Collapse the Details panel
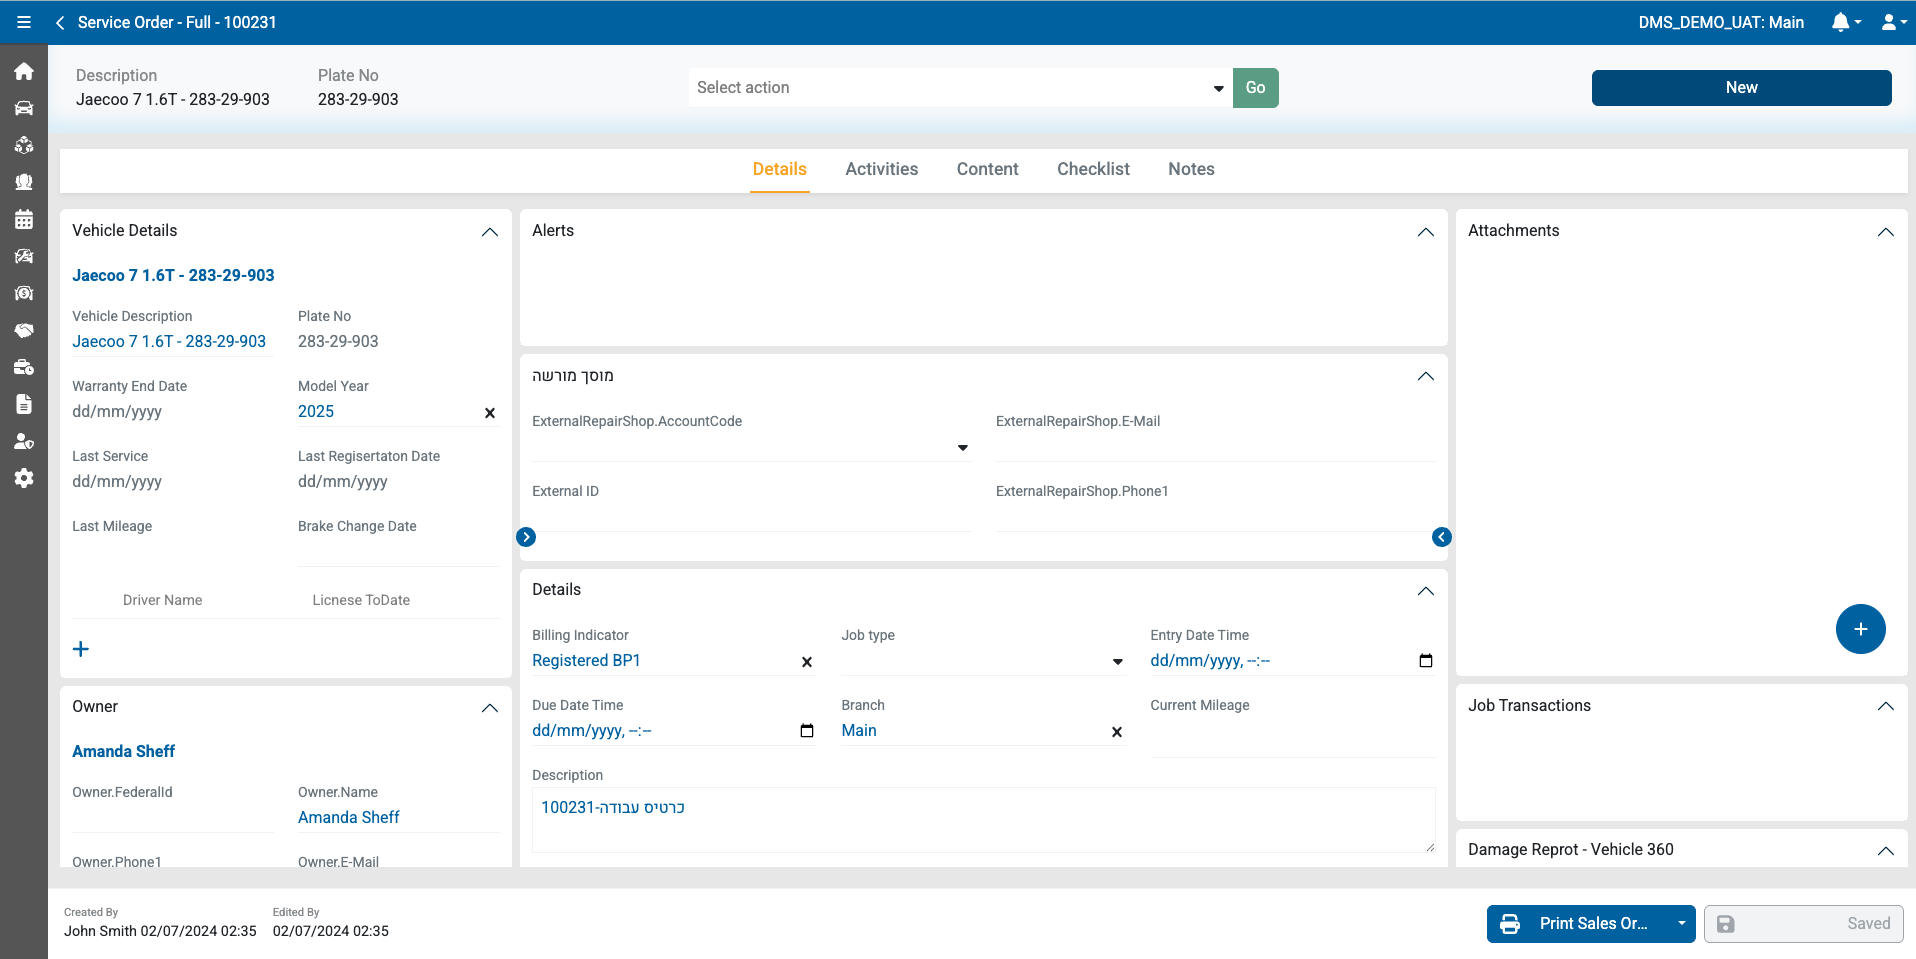 point(1426,591)
